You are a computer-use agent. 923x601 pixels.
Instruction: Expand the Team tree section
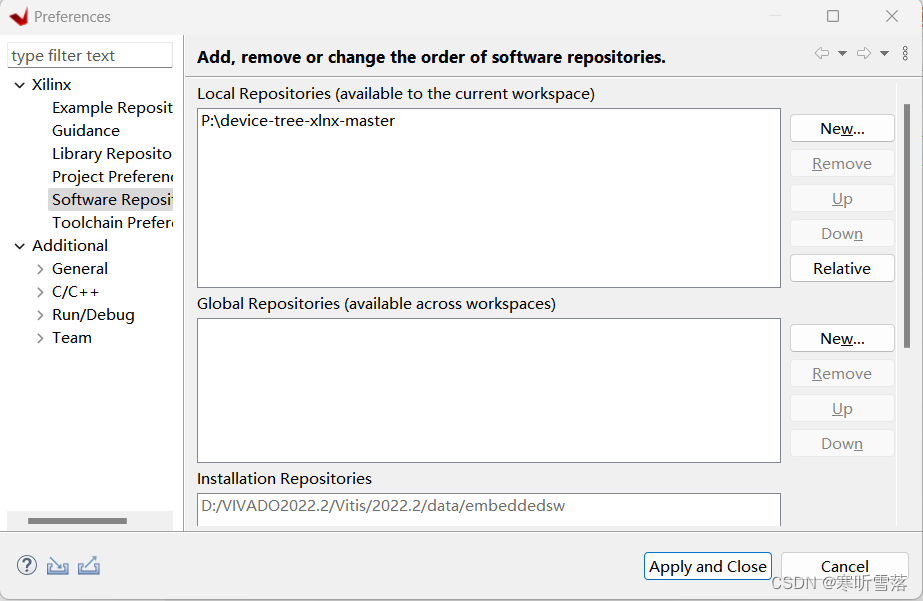click(x=38, y=337)
